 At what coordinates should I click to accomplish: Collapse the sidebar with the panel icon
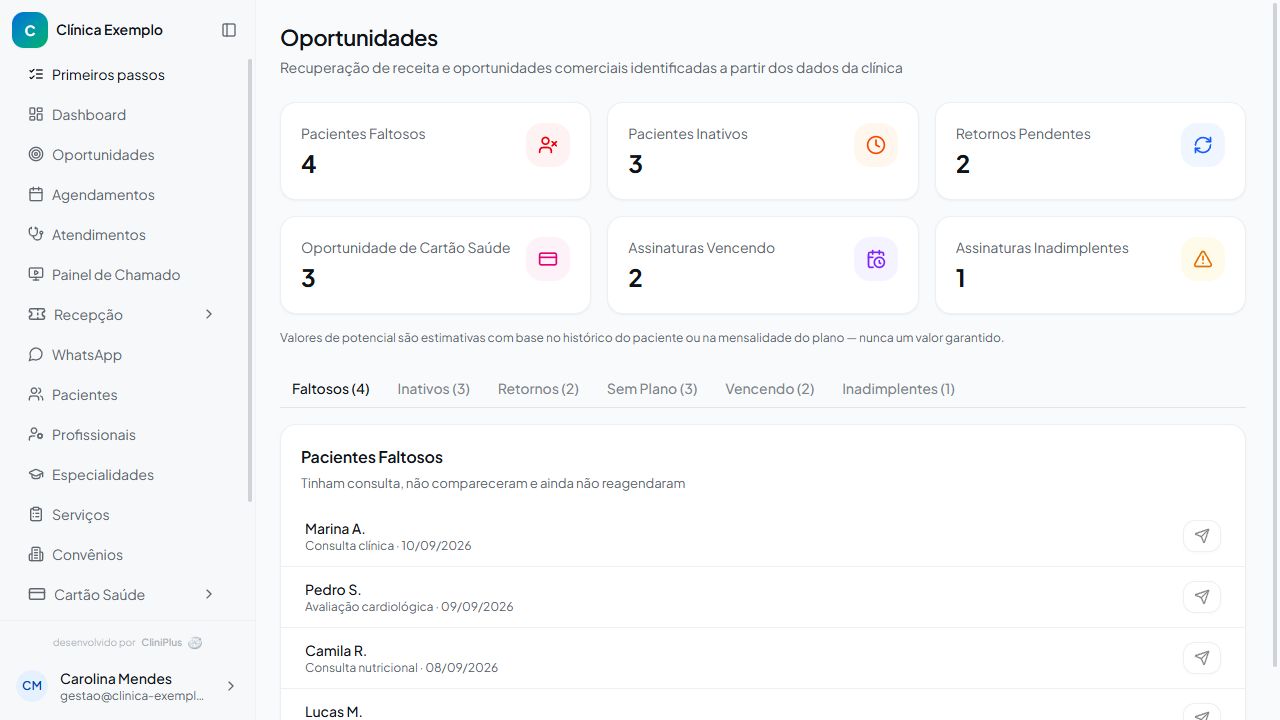pyautogui.click(x=229, y=30)
